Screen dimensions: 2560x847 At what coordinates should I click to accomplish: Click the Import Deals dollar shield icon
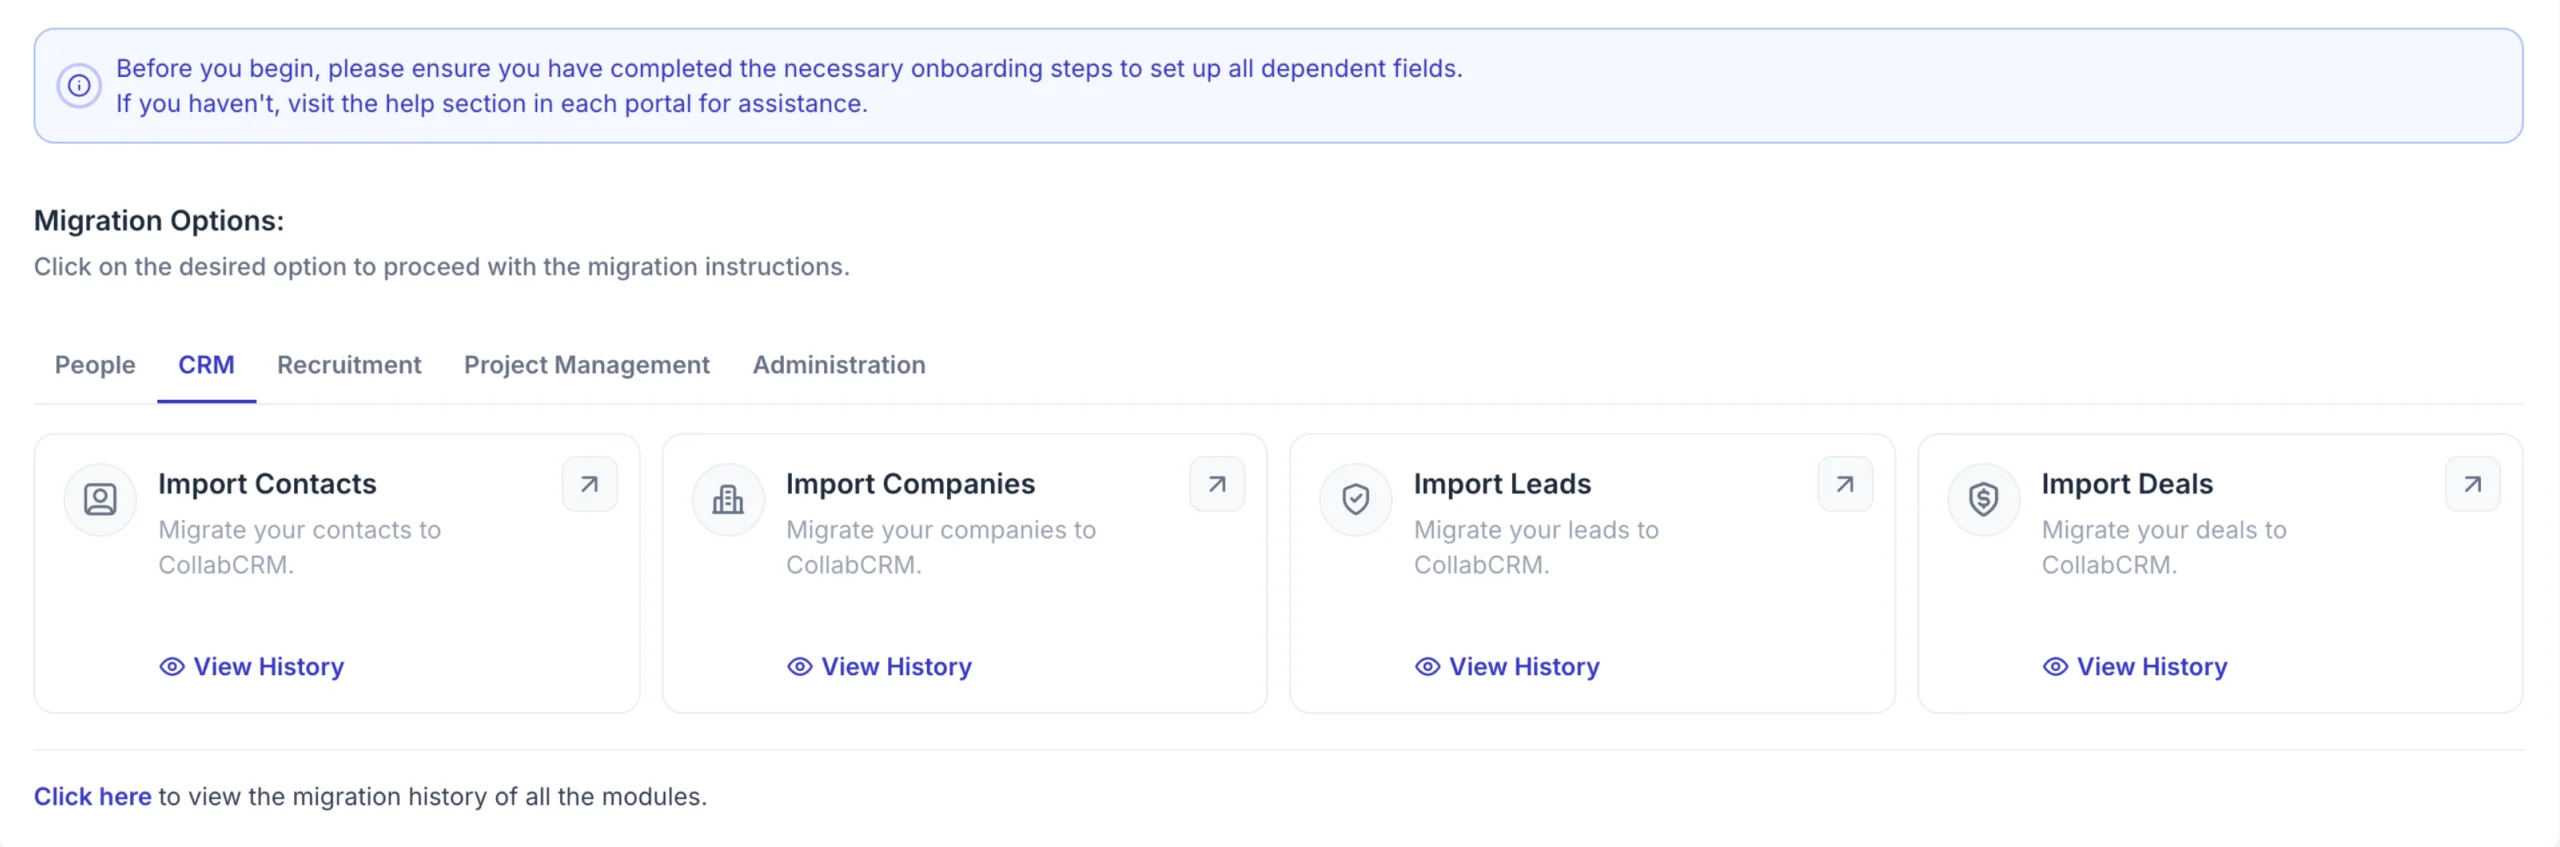[x=1984, y=499]
